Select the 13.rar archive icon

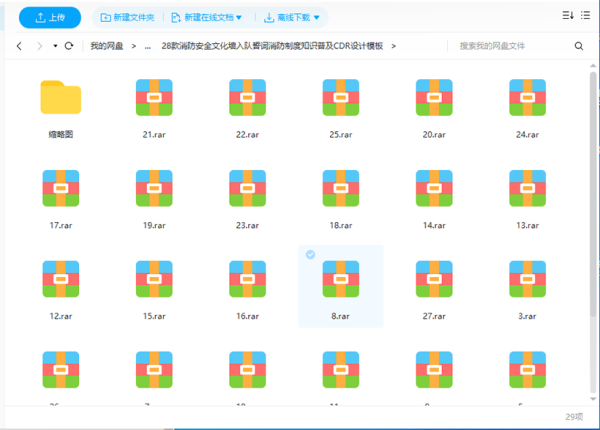(528, 188)
